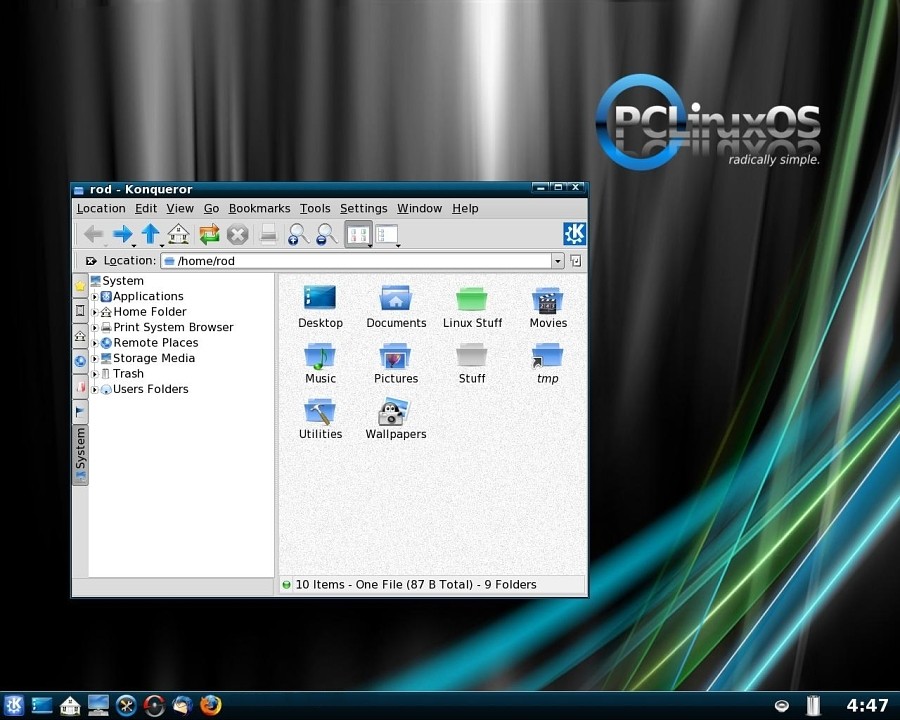Select the vertical System sidebar tab
900x720 pixels.
pyautogui.click(x=80, y=455)
